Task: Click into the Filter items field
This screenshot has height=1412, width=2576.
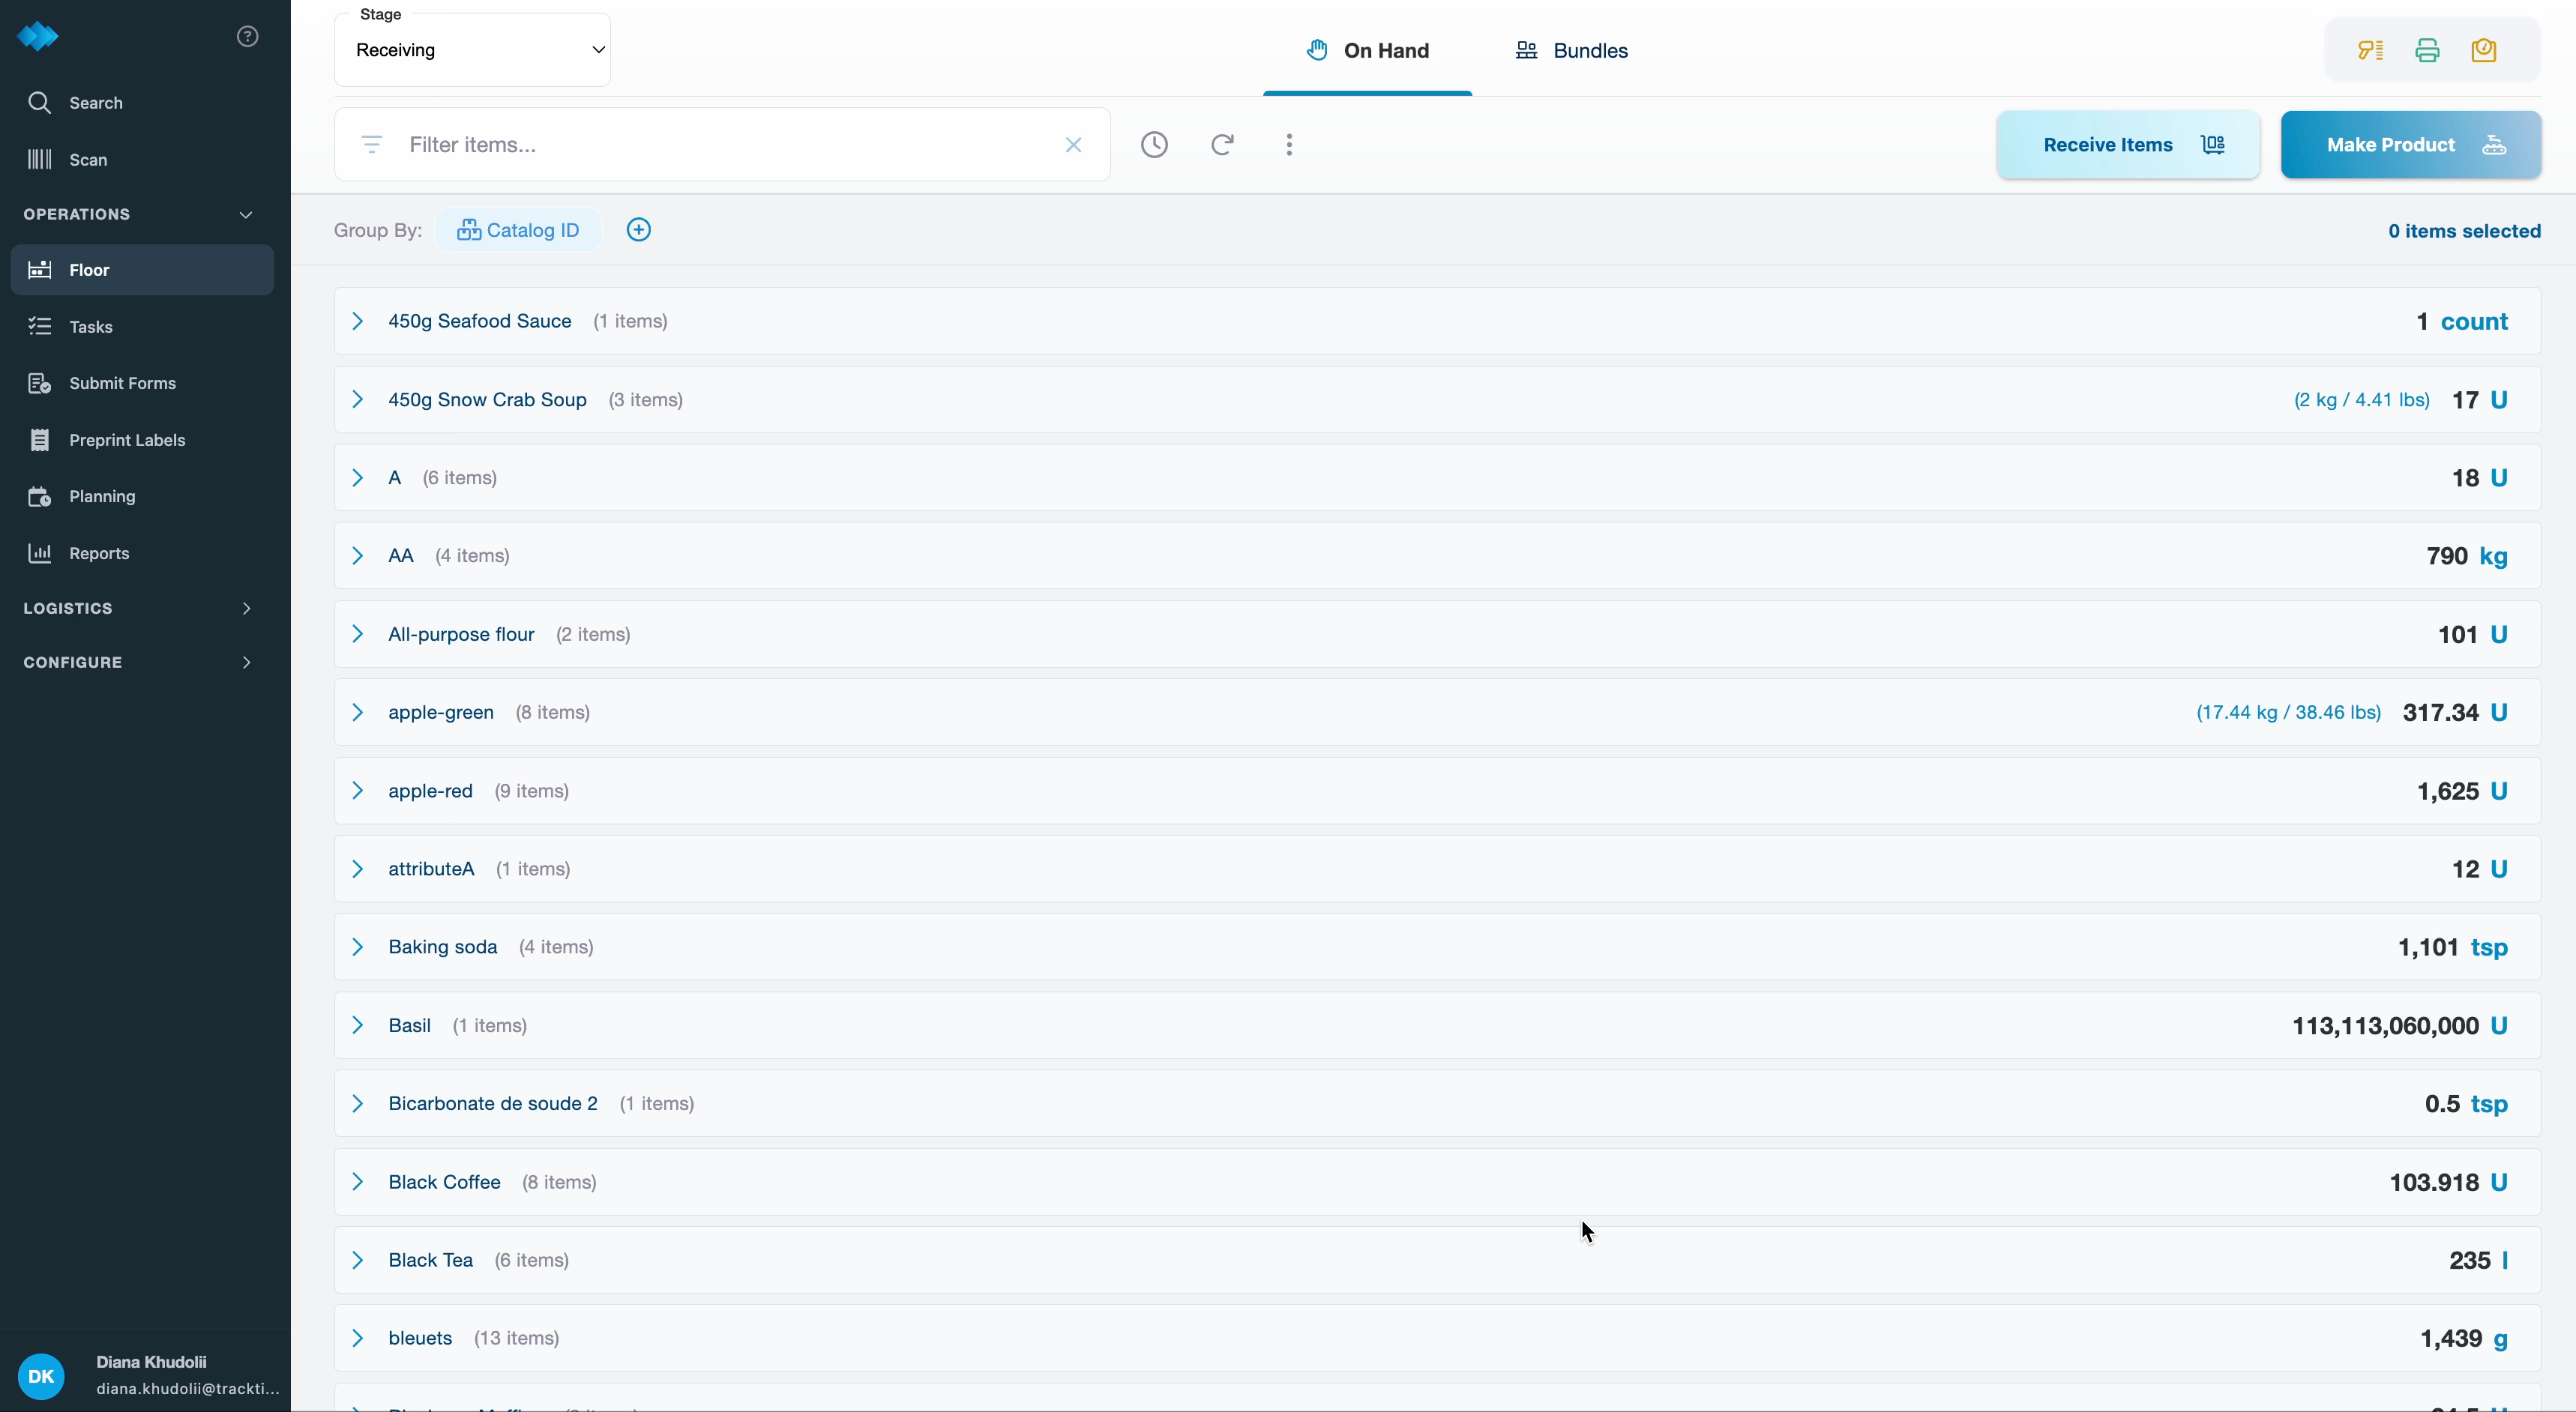Action: (720, 145)
